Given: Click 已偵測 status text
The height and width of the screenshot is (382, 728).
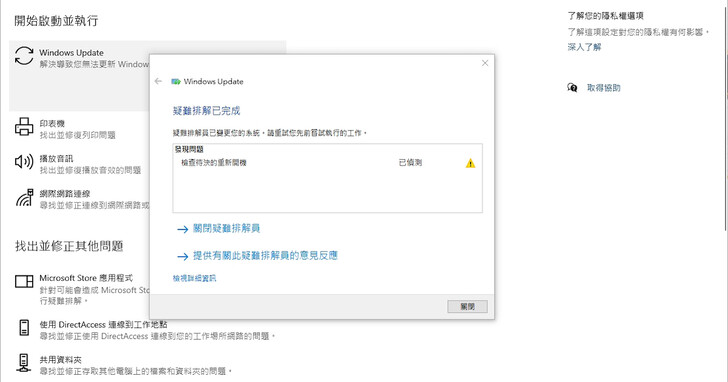Looking at the screenshot, I should (x=410, y=163).
